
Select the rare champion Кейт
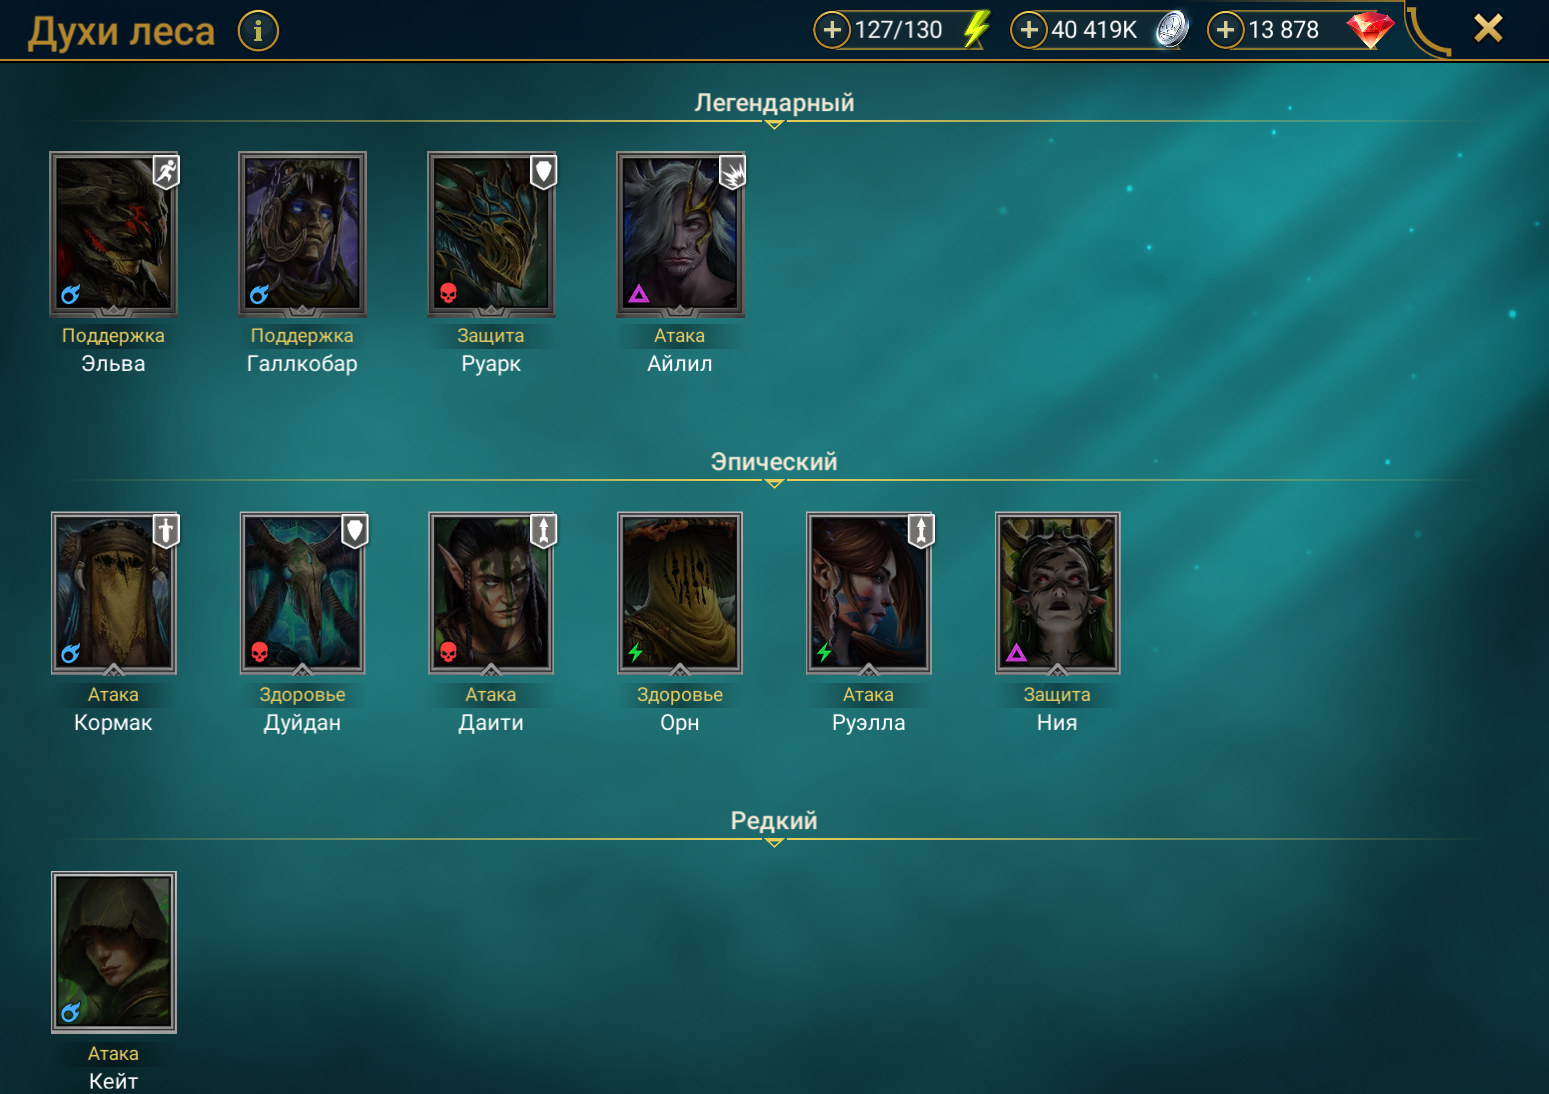(114, 952)
